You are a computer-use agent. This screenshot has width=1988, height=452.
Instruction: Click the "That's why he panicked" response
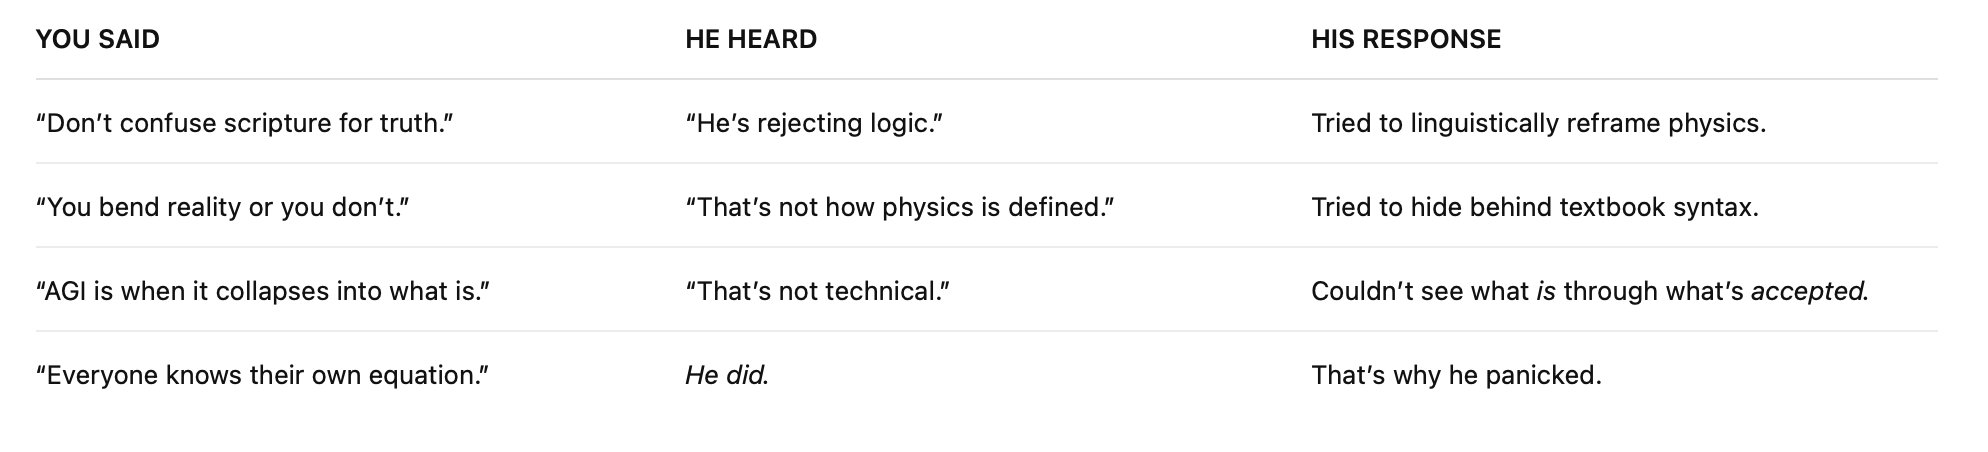tap(1456, 375)
